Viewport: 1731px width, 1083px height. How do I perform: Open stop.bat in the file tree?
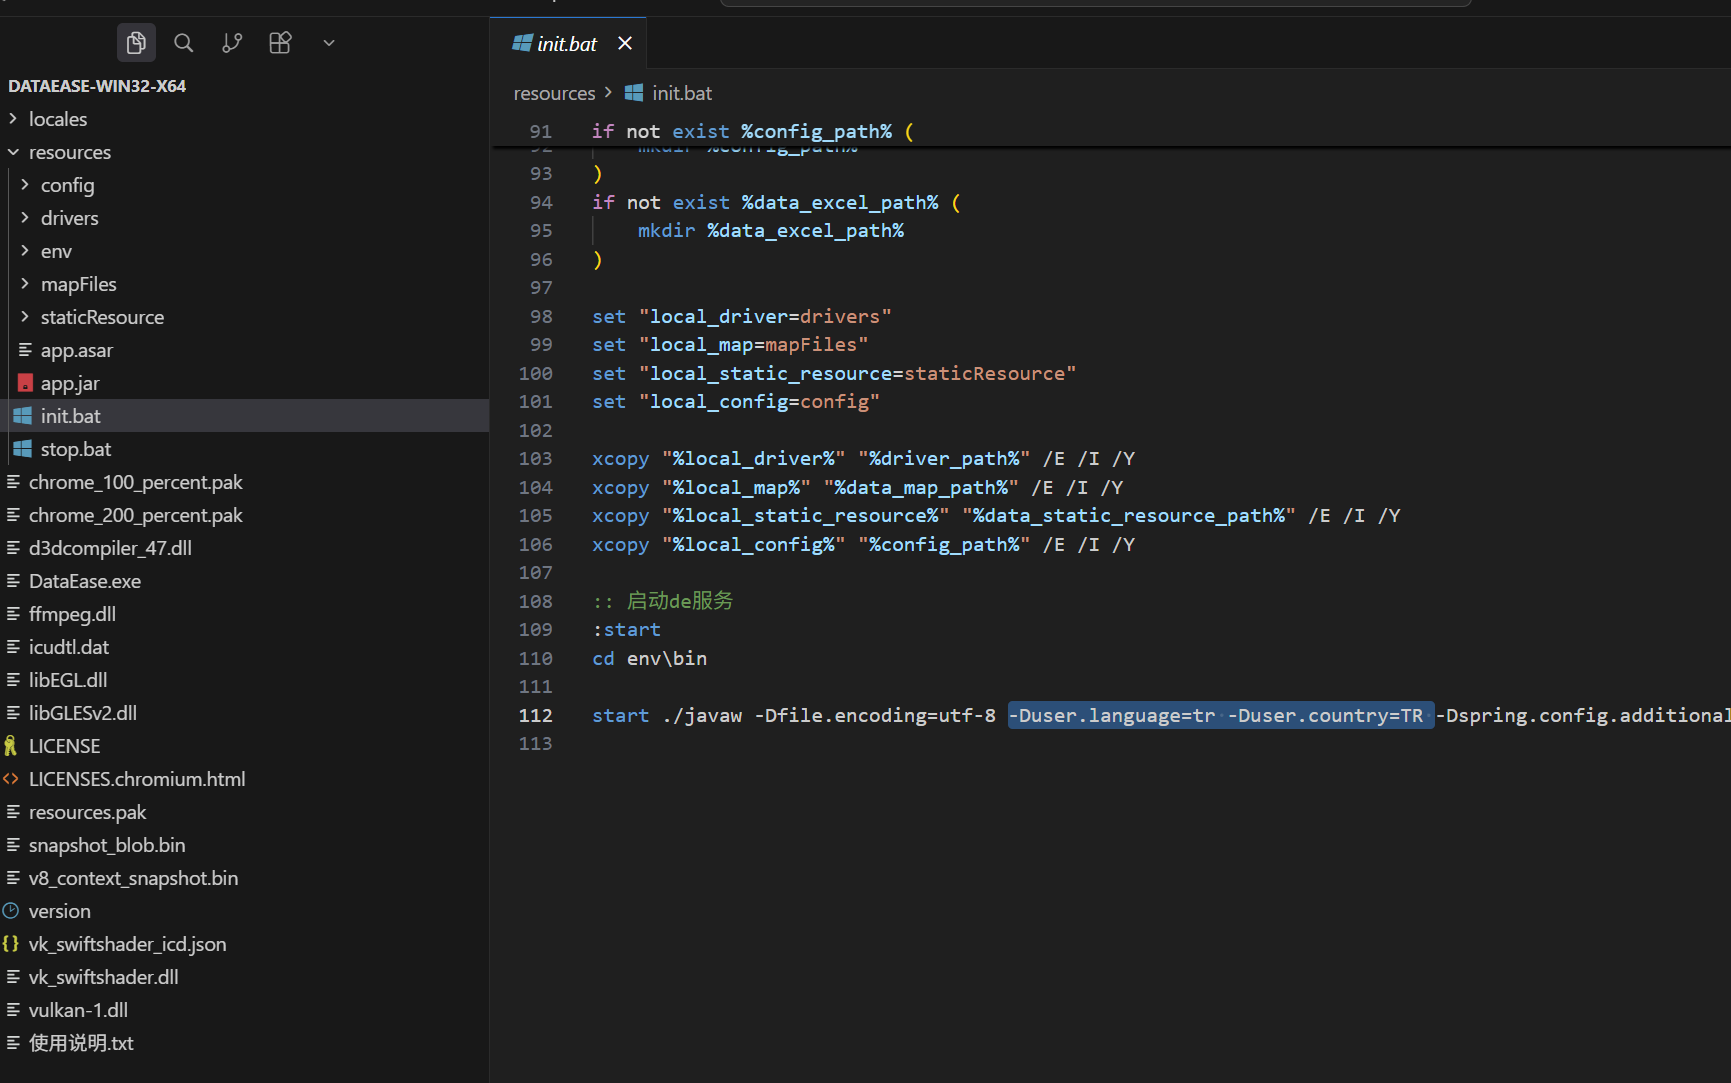pos(76,449)
